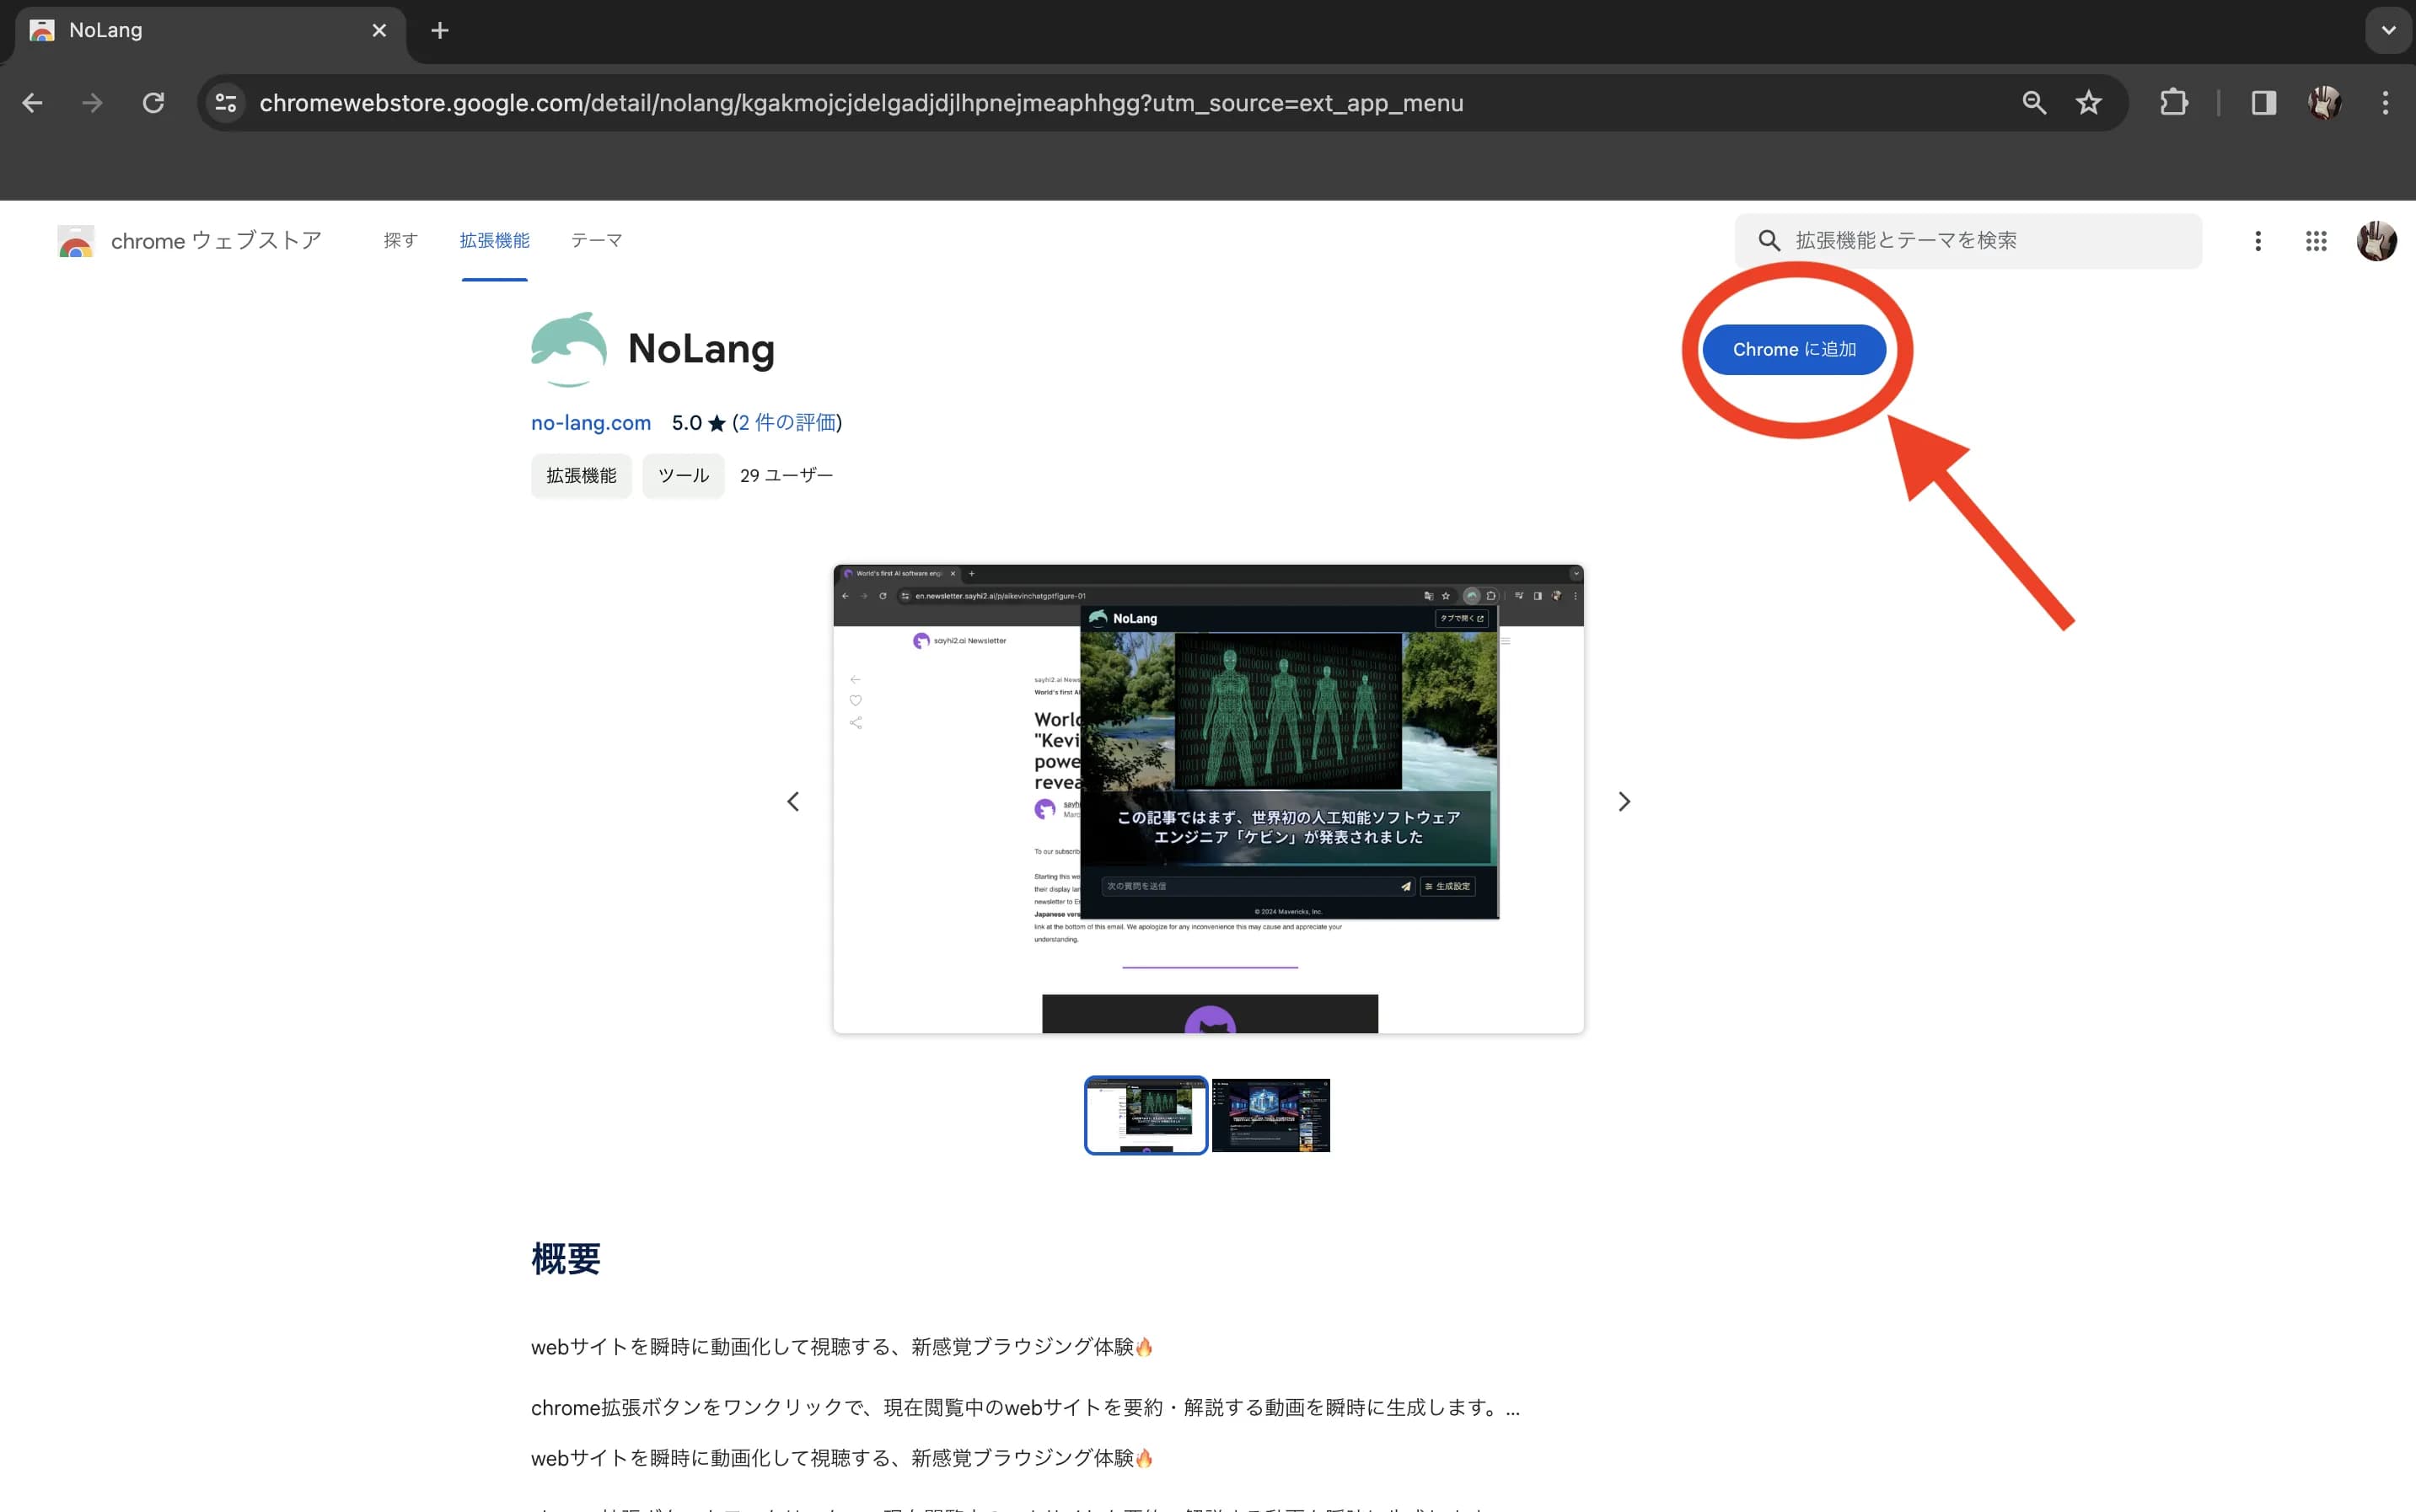Focus the extensions and themes search field

coord(1968,241)
